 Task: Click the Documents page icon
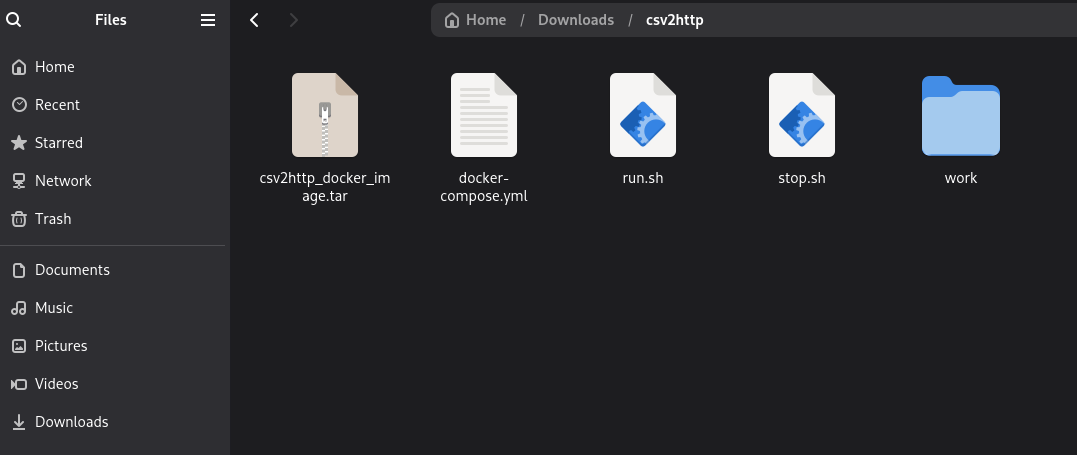(x=19, y=270)
